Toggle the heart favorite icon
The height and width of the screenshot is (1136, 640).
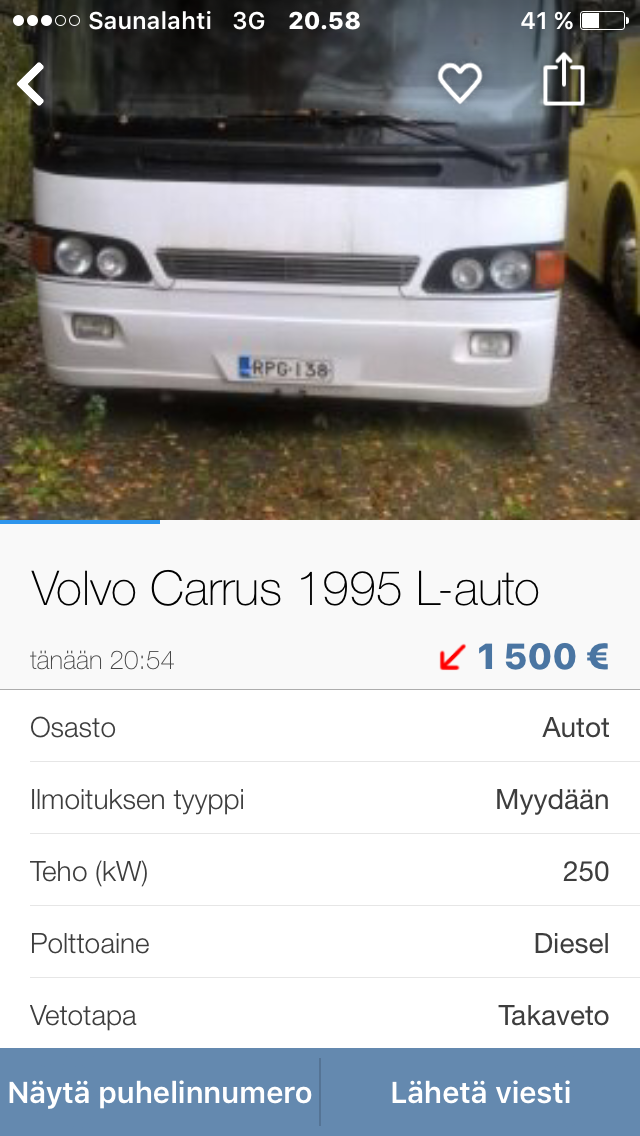point(460,83)
